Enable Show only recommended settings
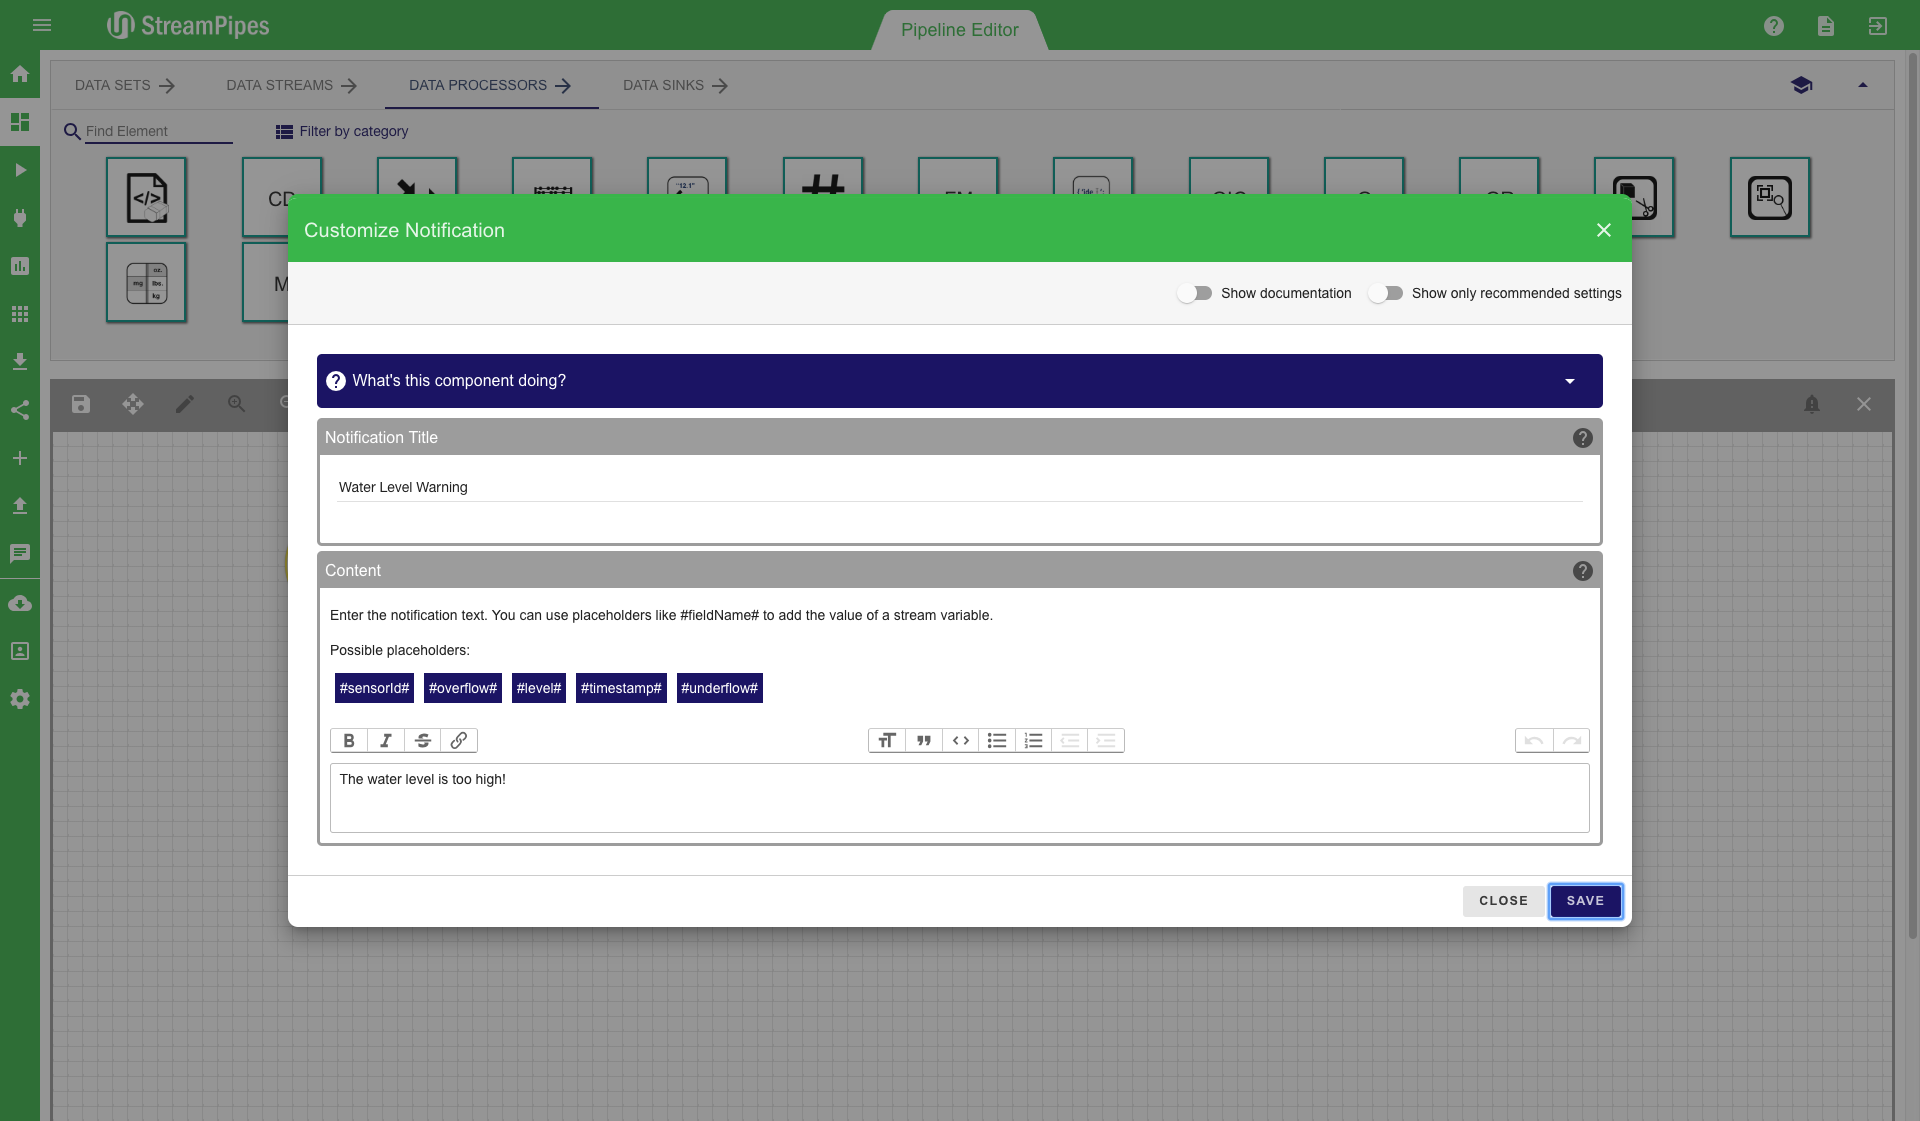 (x=1386, y=293)
